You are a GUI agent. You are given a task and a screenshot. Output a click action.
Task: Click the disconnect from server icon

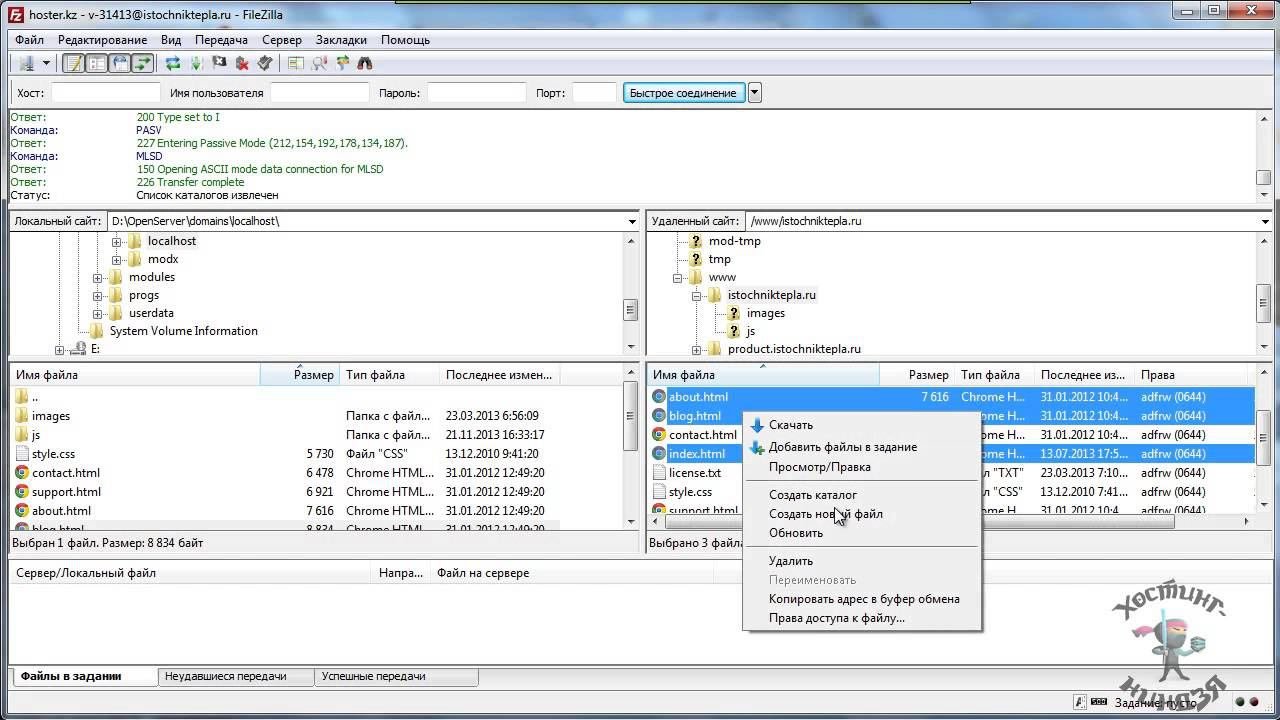(242, 63)
